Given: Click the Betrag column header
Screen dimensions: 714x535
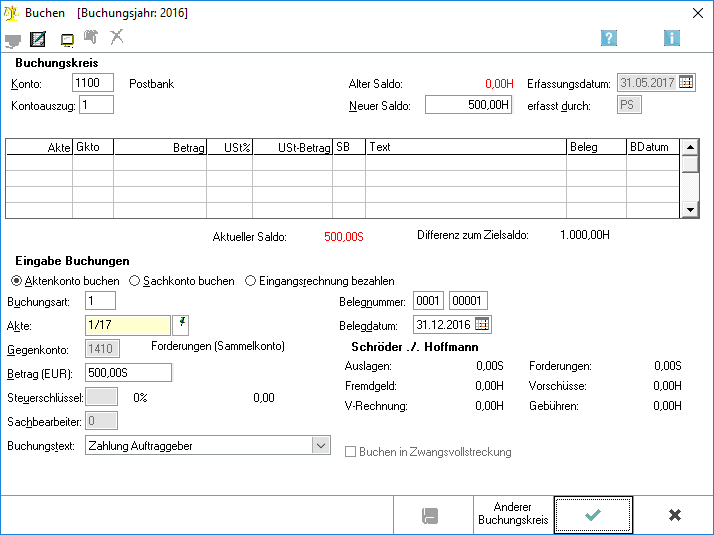Looking at the screenshot, I should tap(160, 147).
